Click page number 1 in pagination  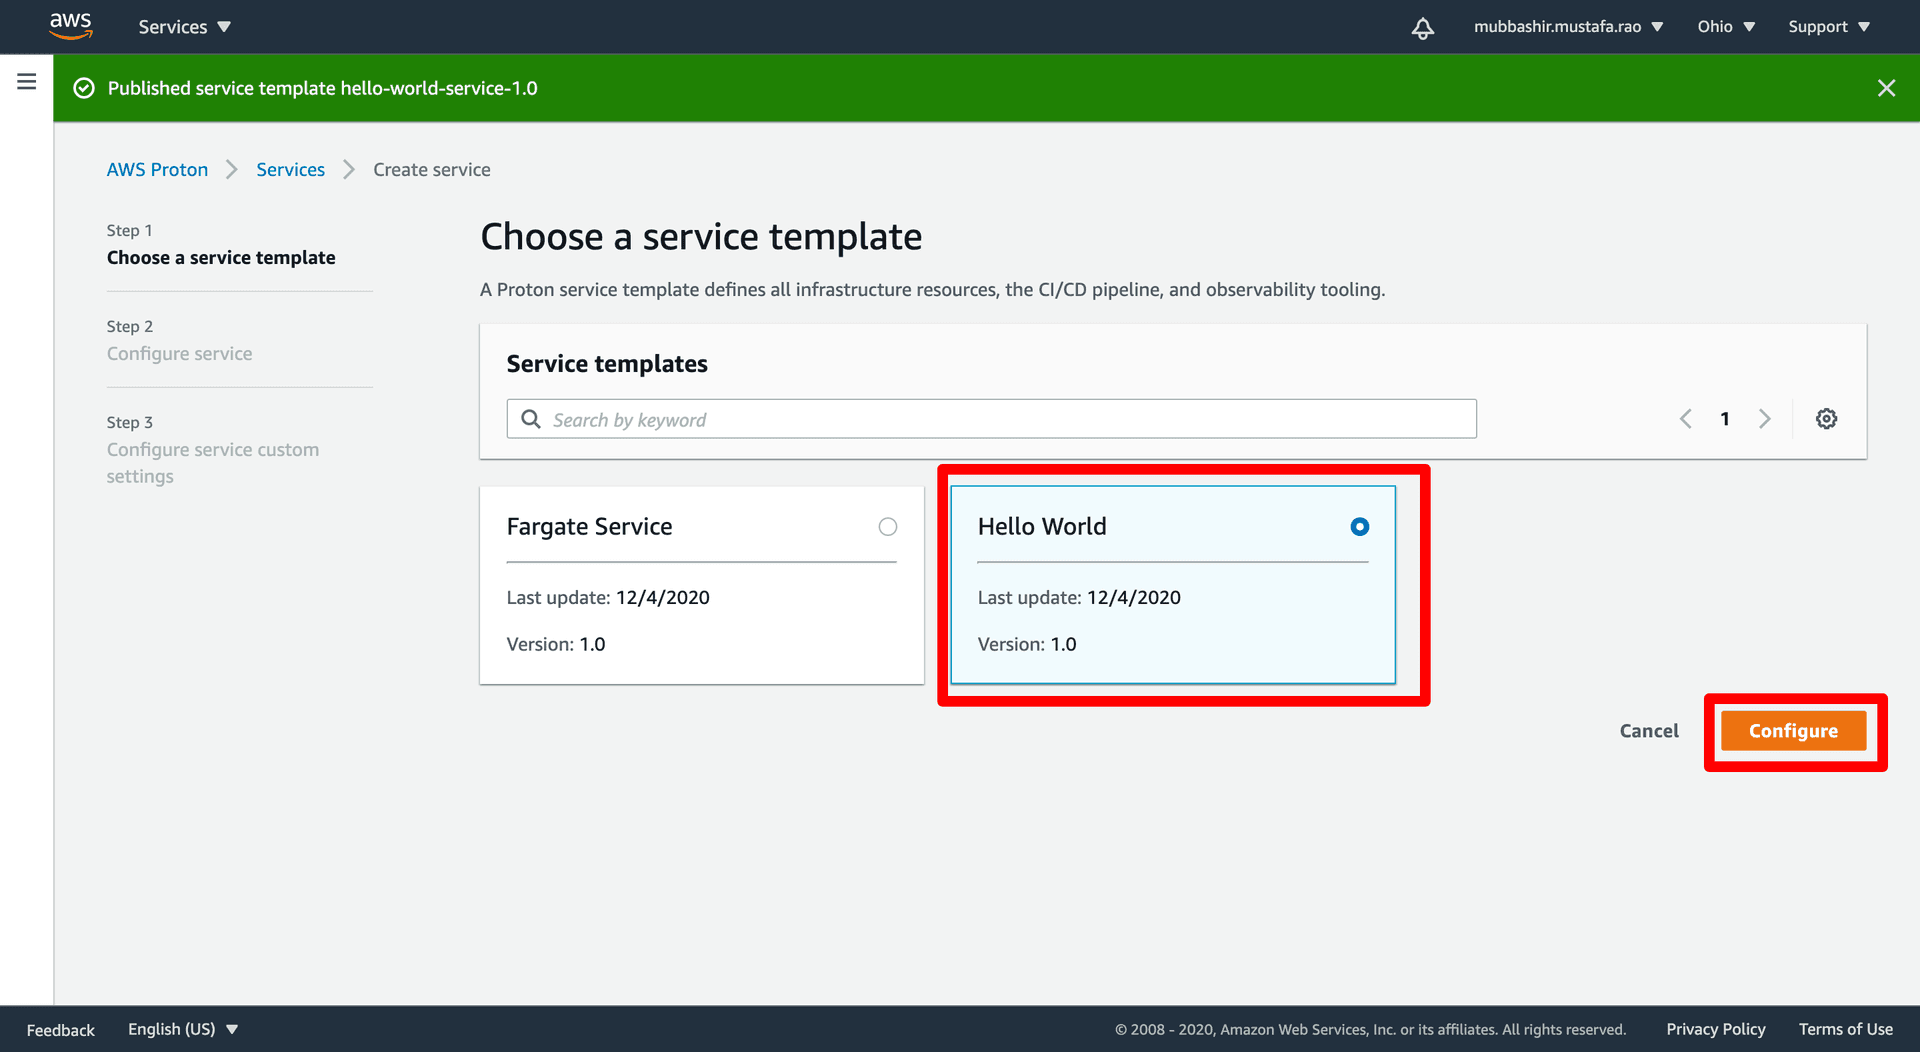(x=1725, y=419)
